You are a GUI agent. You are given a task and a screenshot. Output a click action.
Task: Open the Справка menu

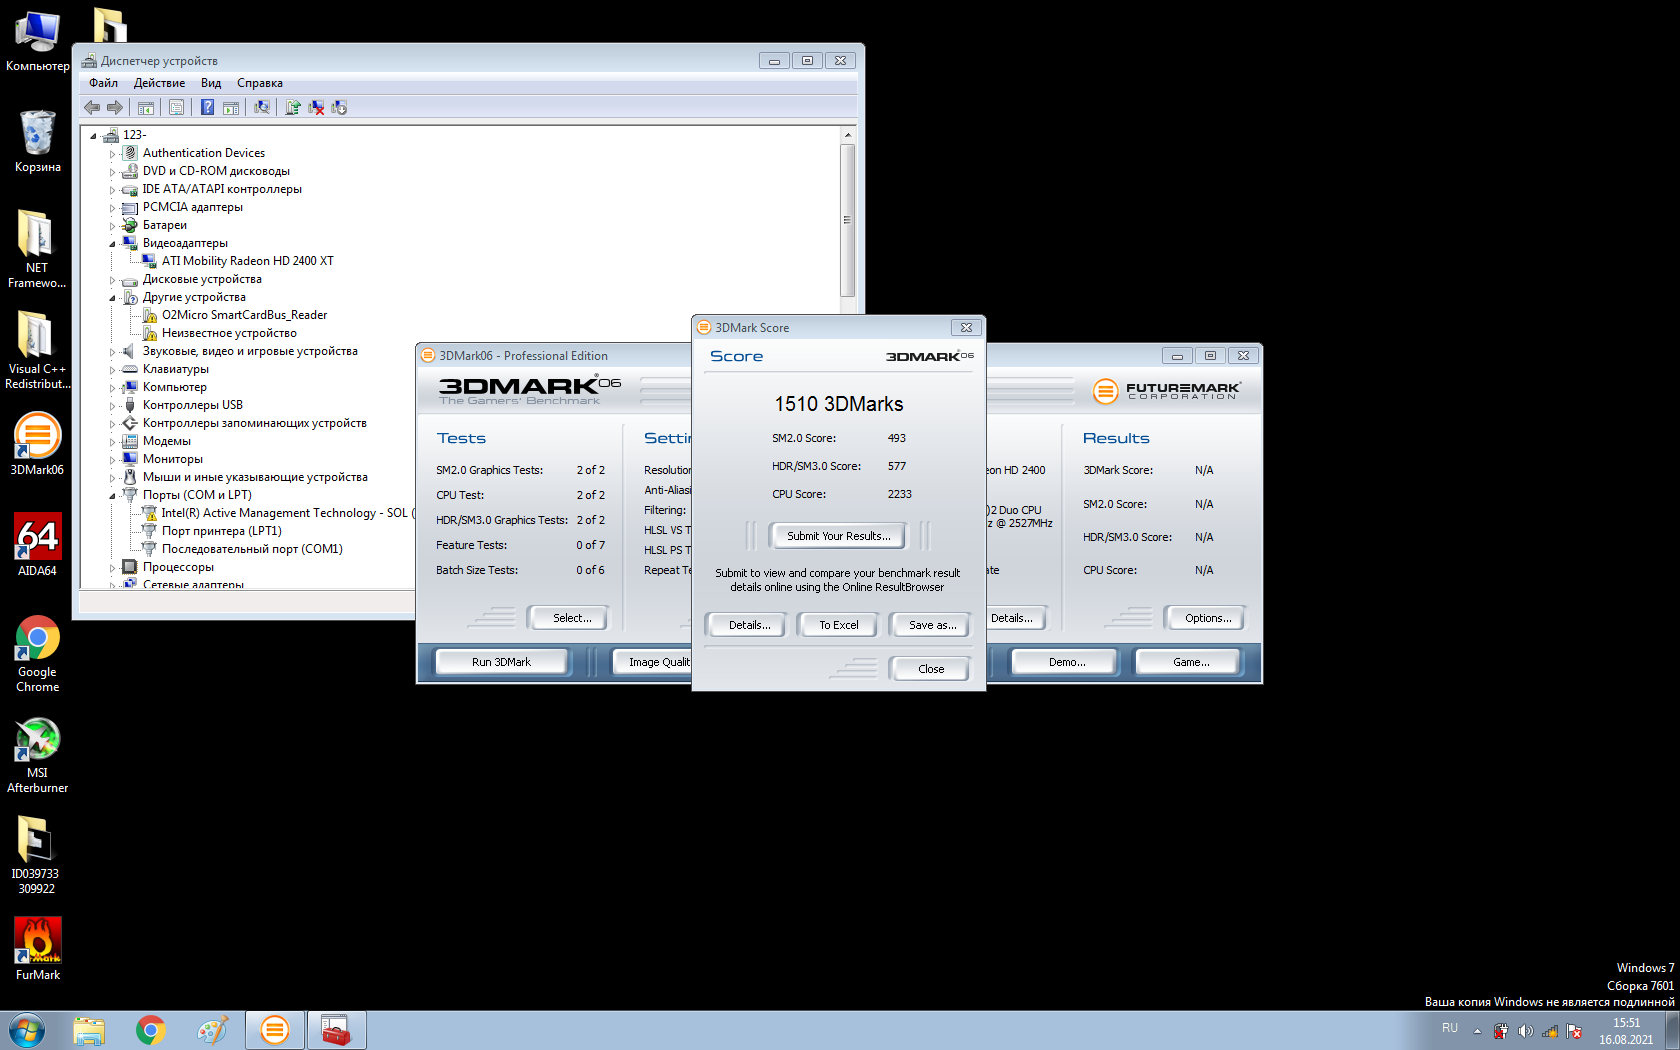pos(260,83)
